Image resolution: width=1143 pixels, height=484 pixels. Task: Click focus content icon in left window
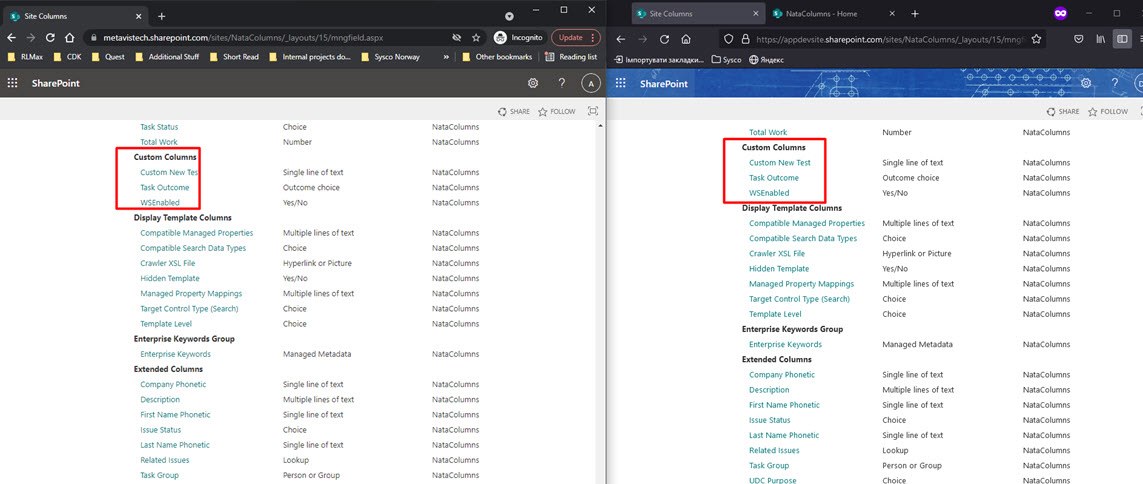point(593,112)
